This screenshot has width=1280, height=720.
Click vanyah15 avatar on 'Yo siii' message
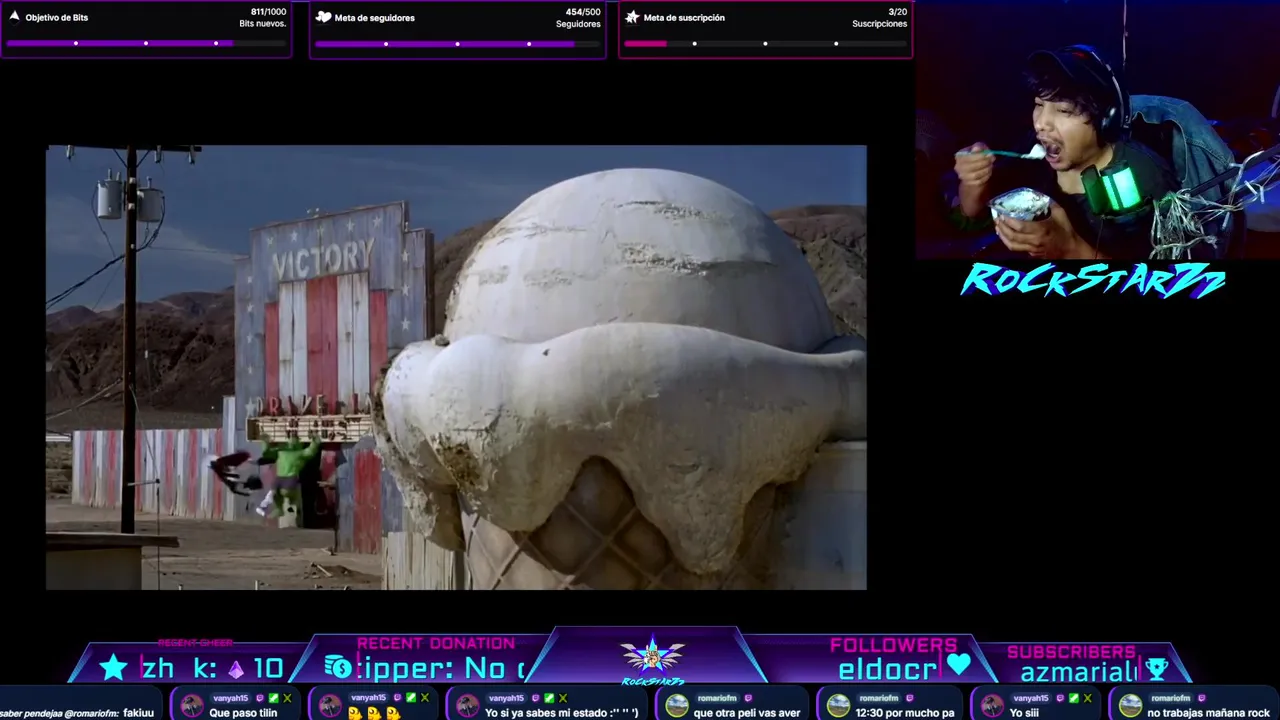tap(991, 706)
